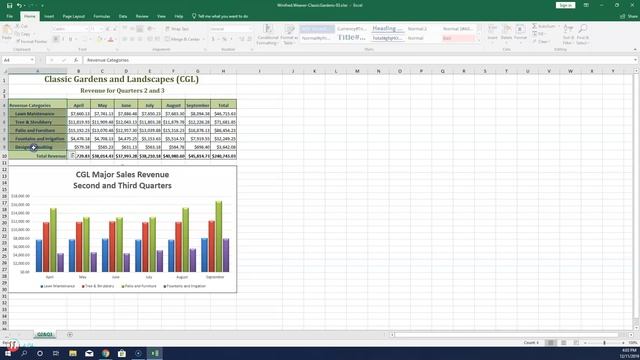Open Find & Select magnifier menu

582,34
